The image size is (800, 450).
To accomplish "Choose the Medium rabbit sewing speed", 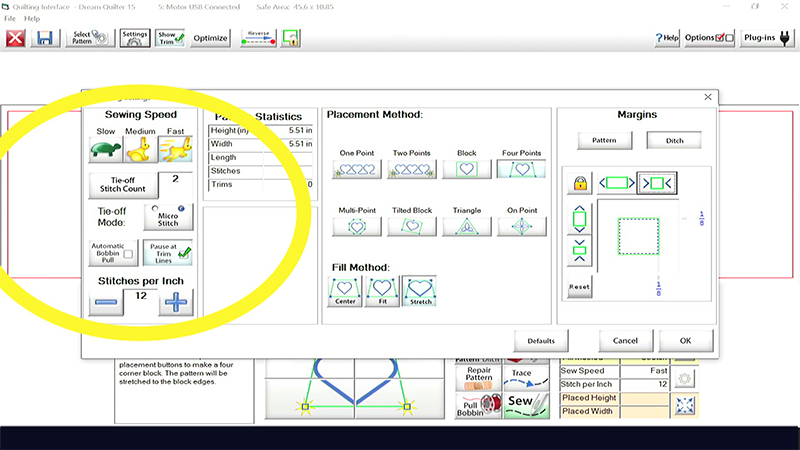I will pyautogui.click(x=140, y=150).
